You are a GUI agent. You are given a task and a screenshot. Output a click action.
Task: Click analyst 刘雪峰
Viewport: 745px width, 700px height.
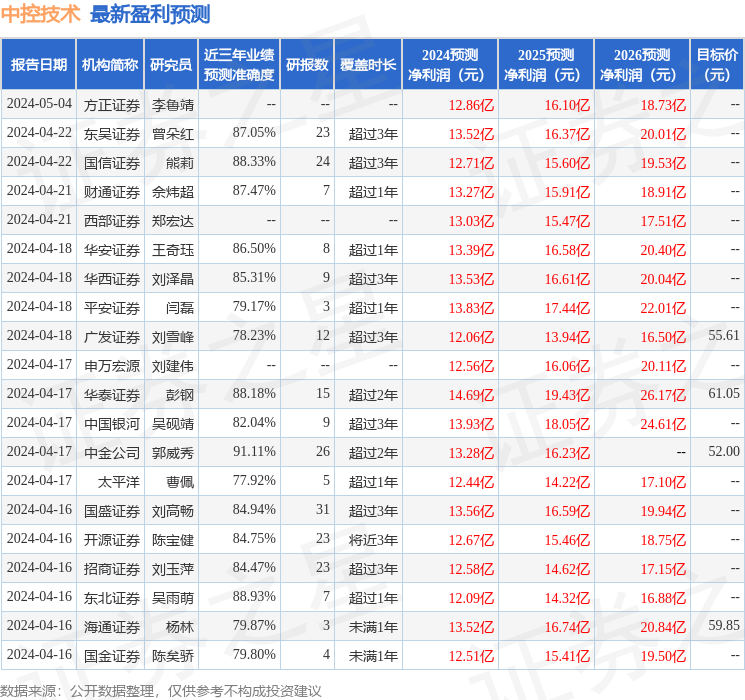172,337
